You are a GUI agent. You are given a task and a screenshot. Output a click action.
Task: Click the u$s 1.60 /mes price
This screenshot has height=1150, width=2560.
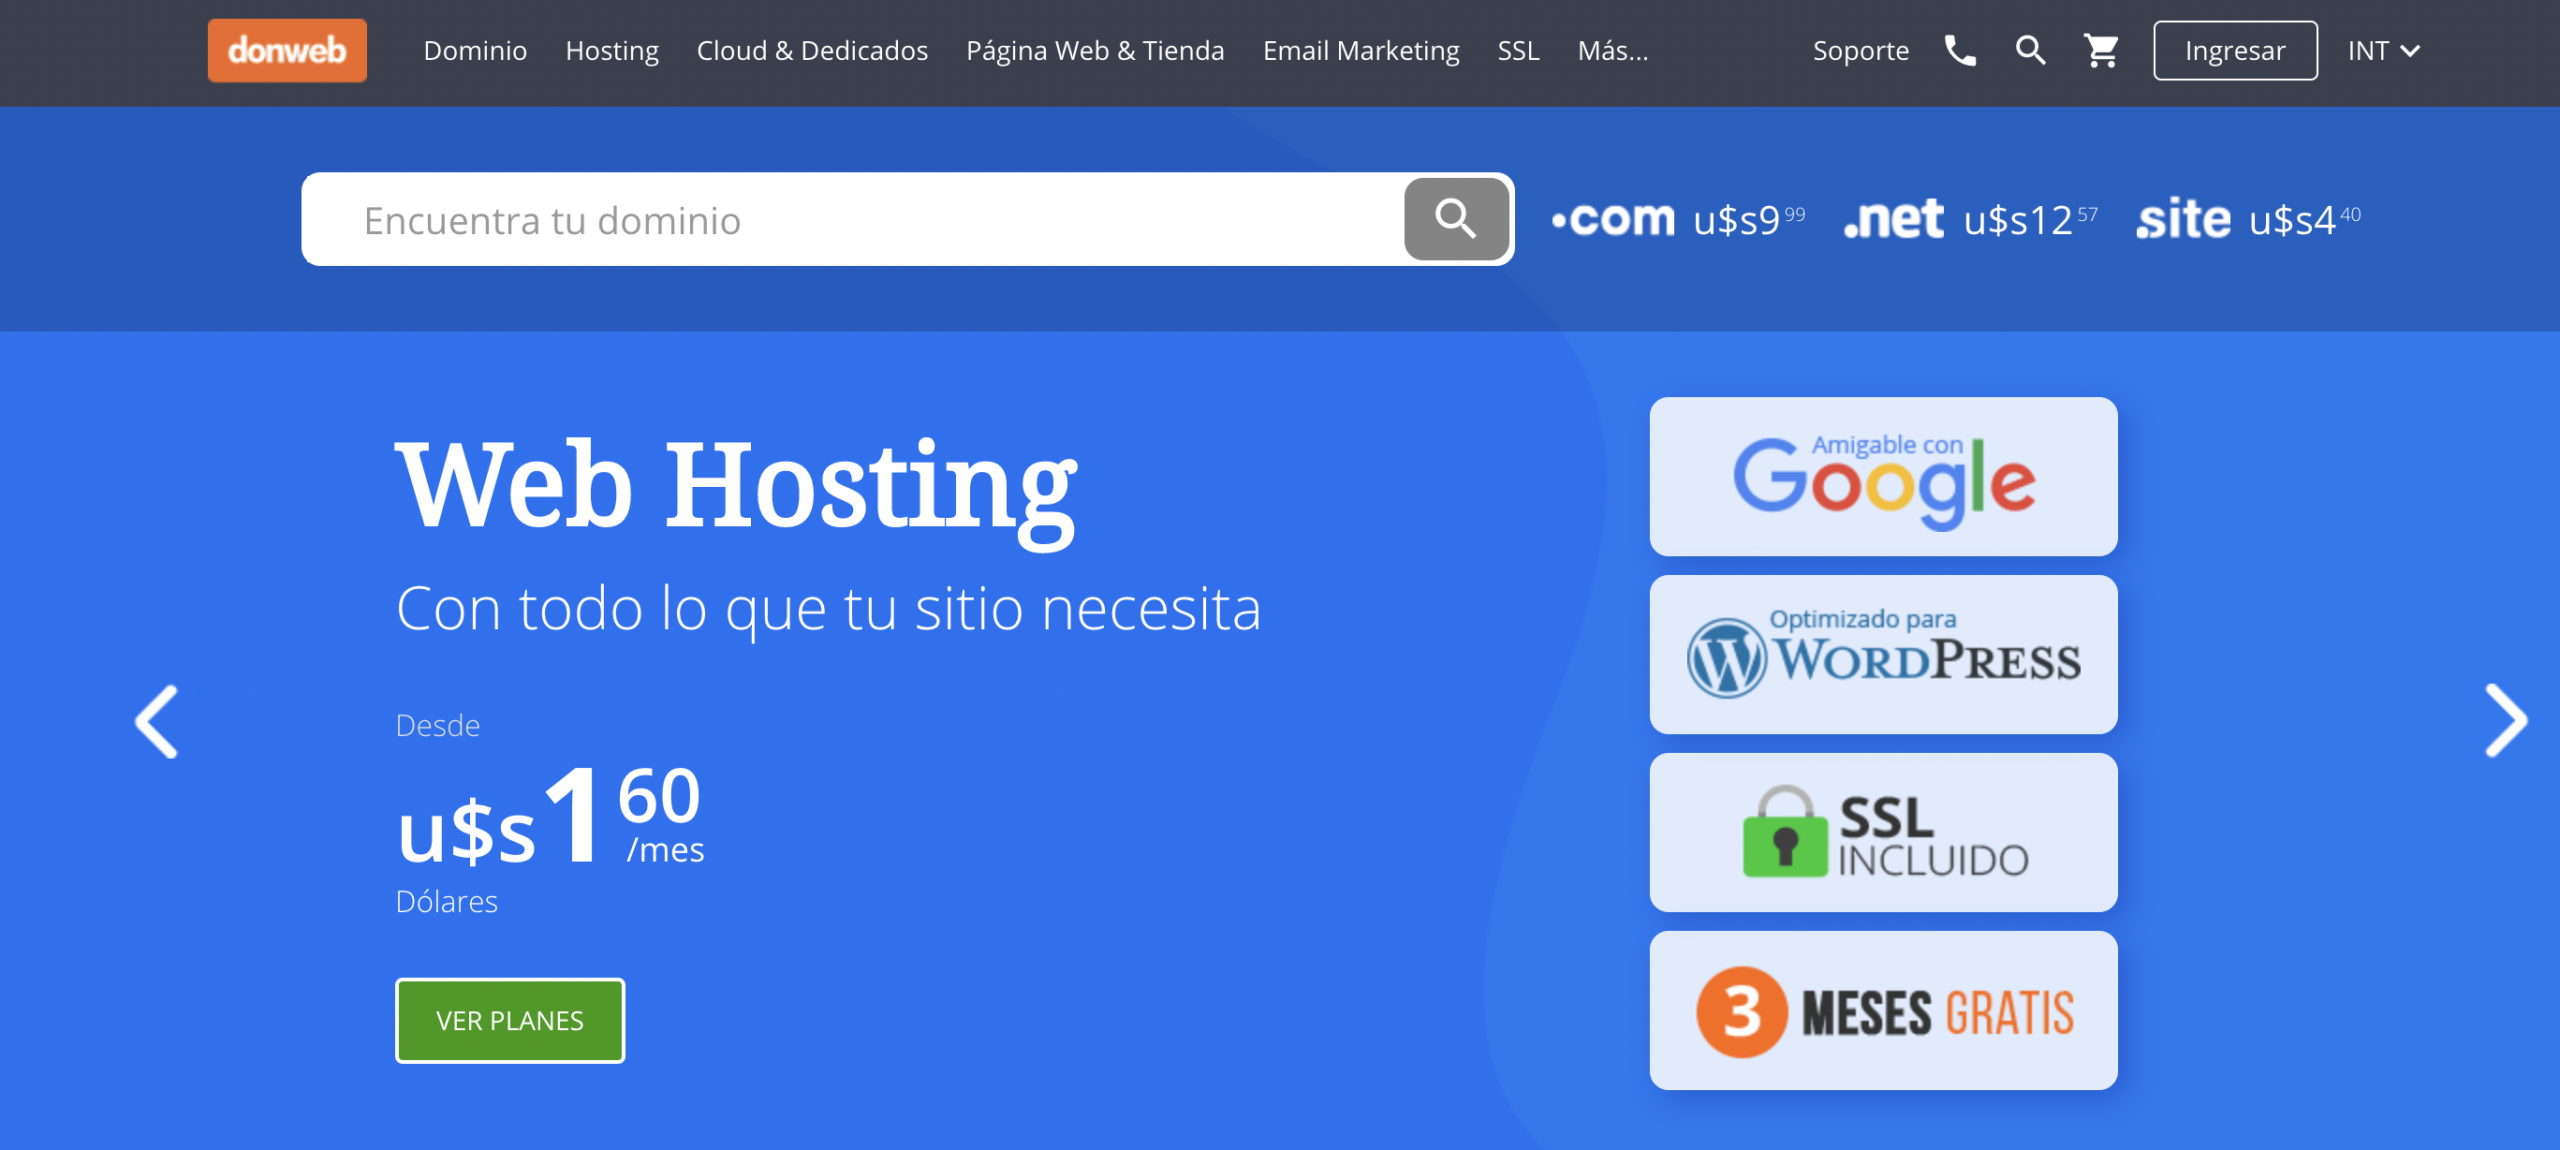coord(550,815)
